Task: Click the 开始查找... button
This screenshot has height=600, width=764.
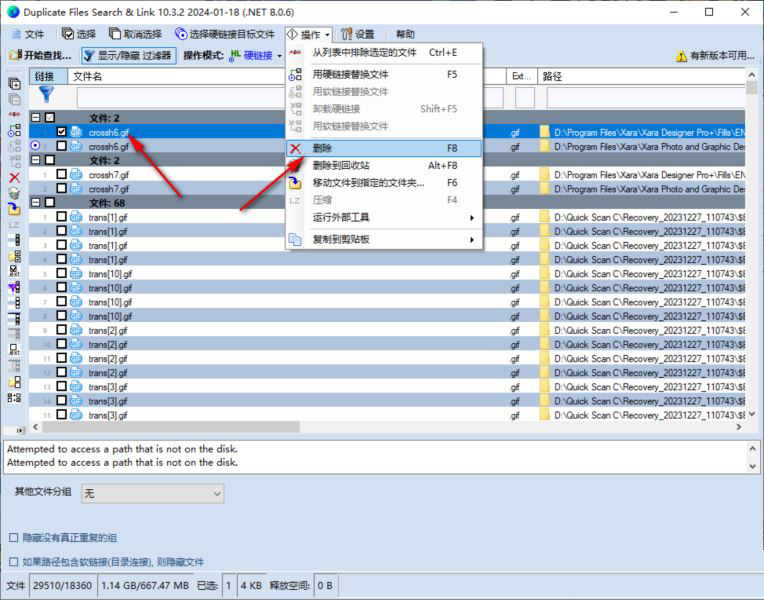Action: click(40, 56)
